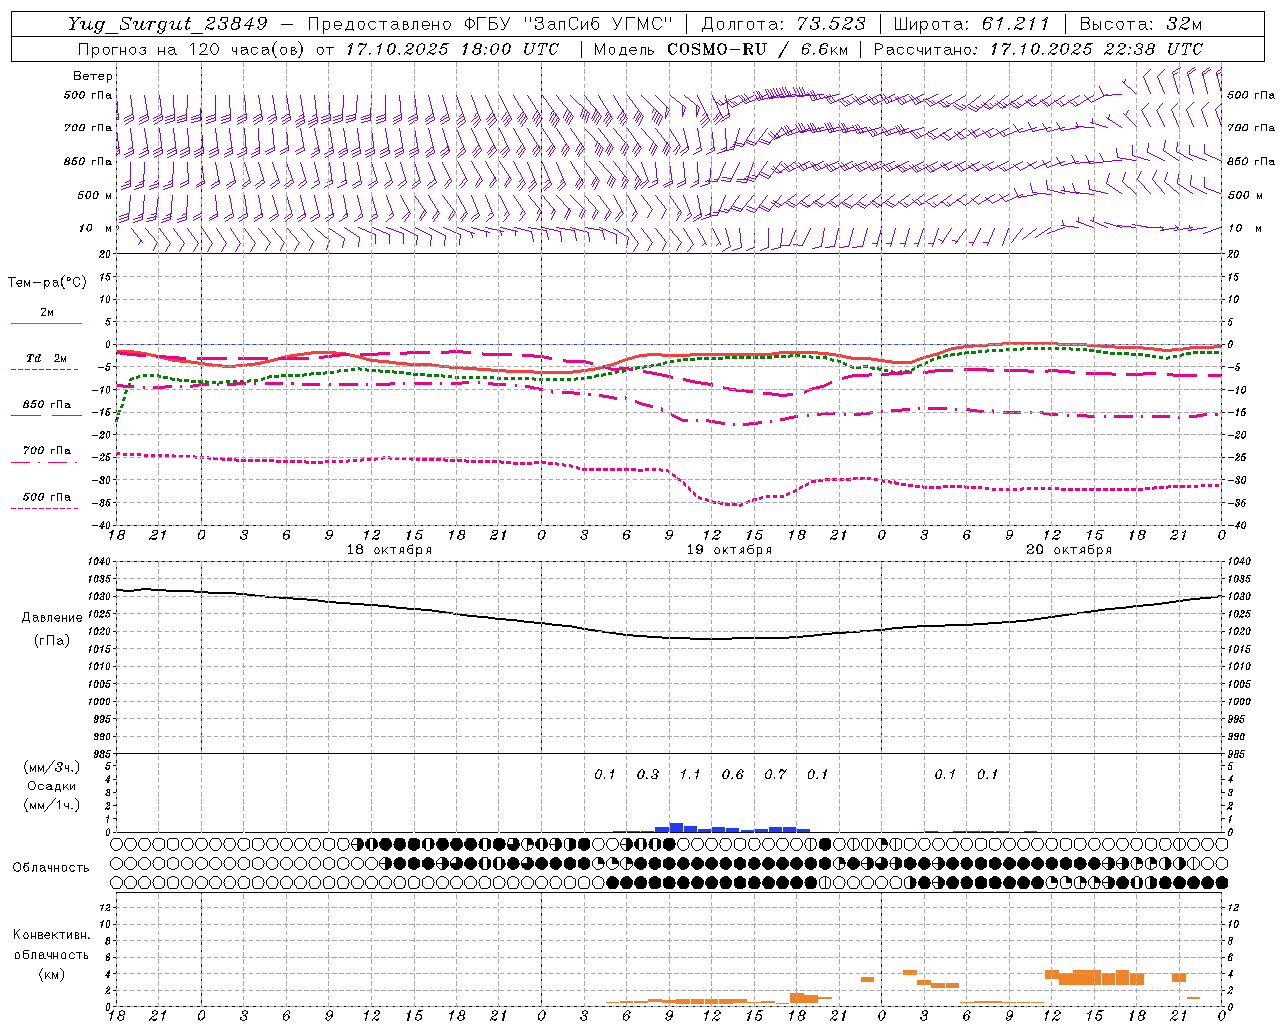Click the precipitation value '1.1'
The height and width of the screenshot is (1024, 1280).
[690, 774]
